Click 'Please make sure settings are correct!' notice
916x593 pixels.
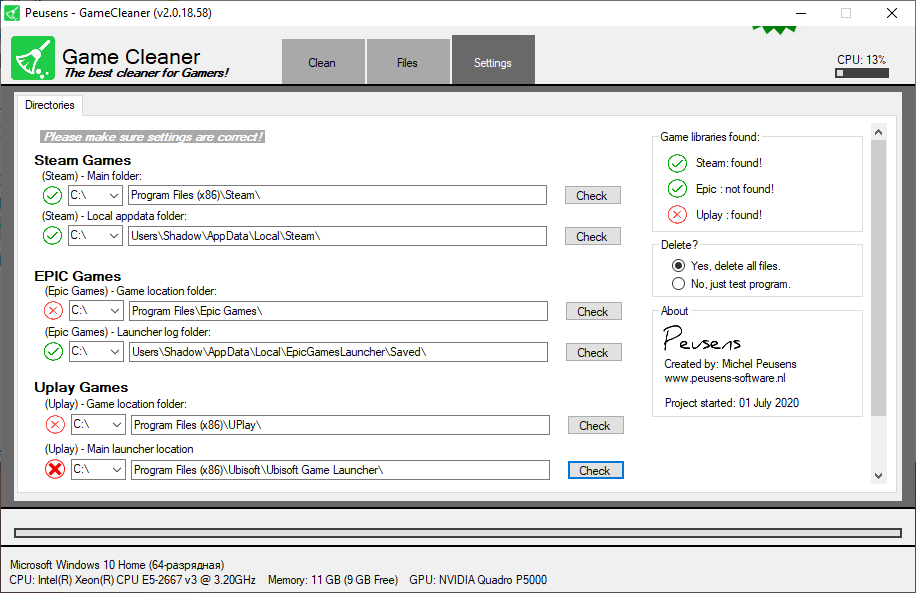coord(152,137)
